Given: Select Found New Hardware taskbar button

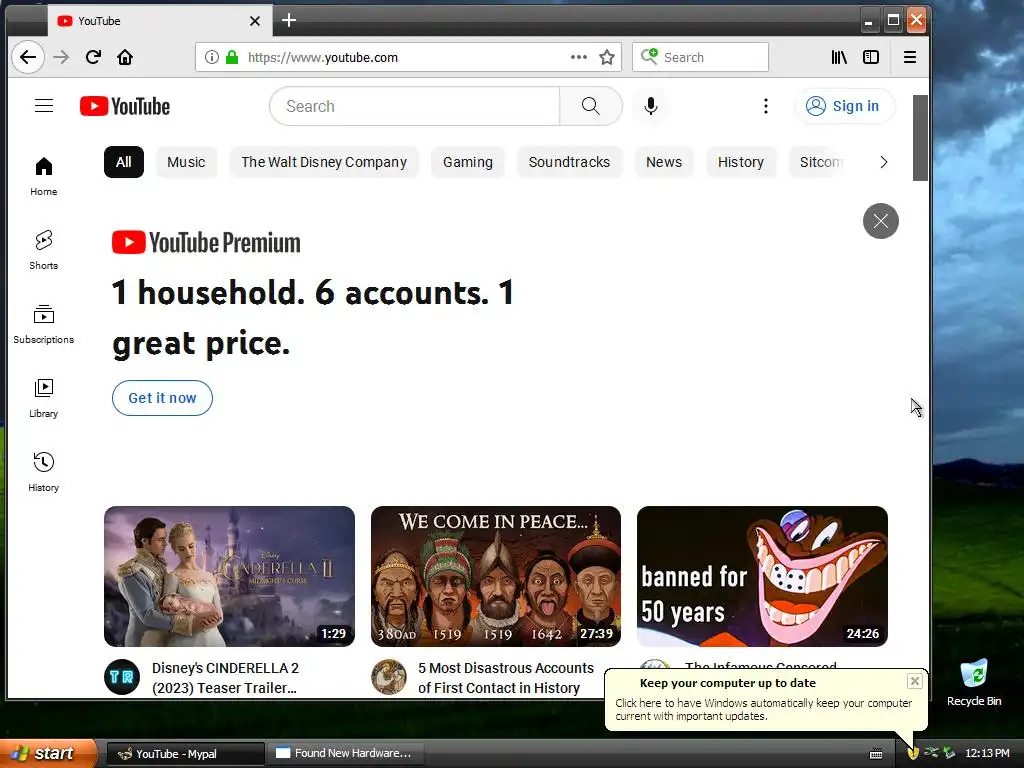Looking at the screenshot, I should pos(346,754).
